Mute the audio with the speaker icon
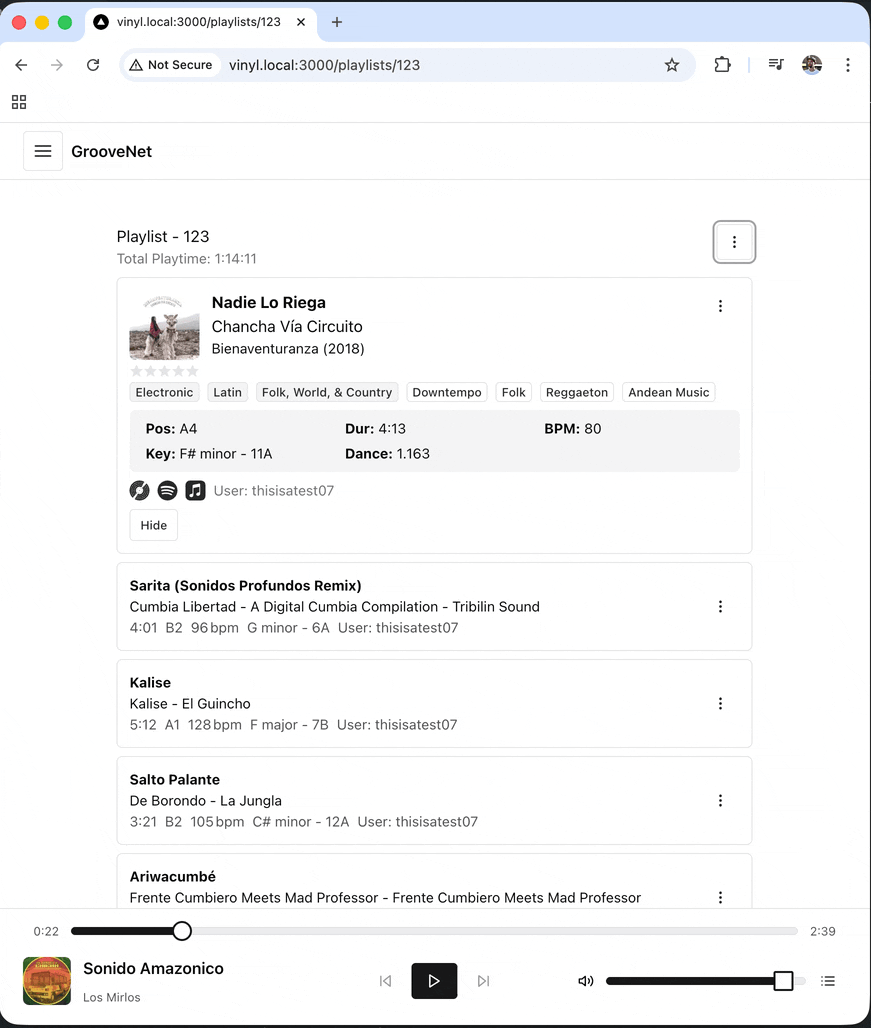 click(x=586, y=981)
